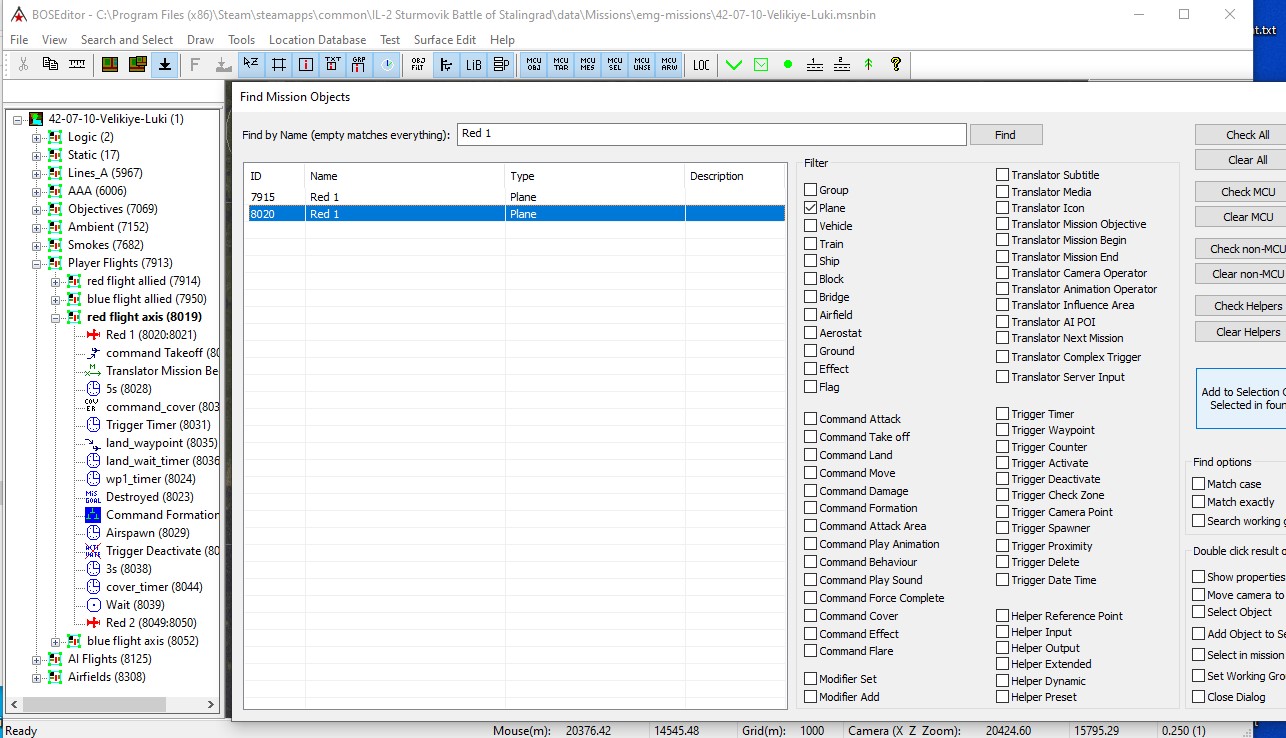This screenshot has height=738, width=1286.
Task: Uncheck the Plane filter checkbox
Action: coord(811,208)
